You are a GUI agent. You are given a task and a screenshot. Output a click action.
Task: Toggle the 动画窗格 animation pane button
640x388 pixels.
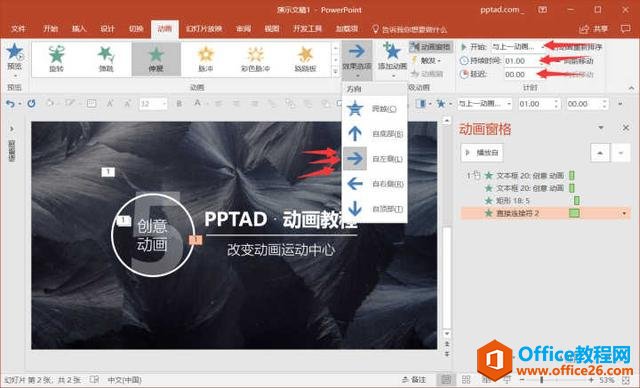[431, 47]
